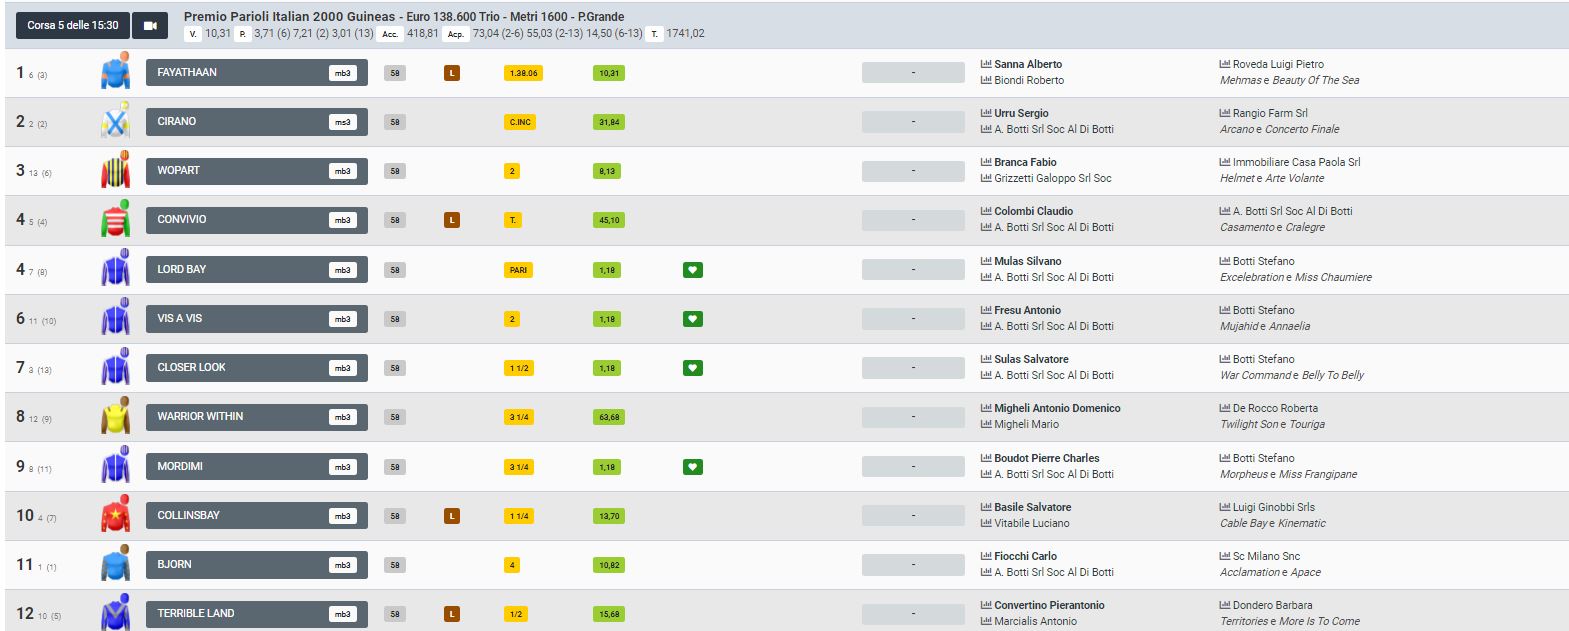Click the green 63,68 odds badge
This screenshot has width=1569, height=631.
[x=608, y=417]
